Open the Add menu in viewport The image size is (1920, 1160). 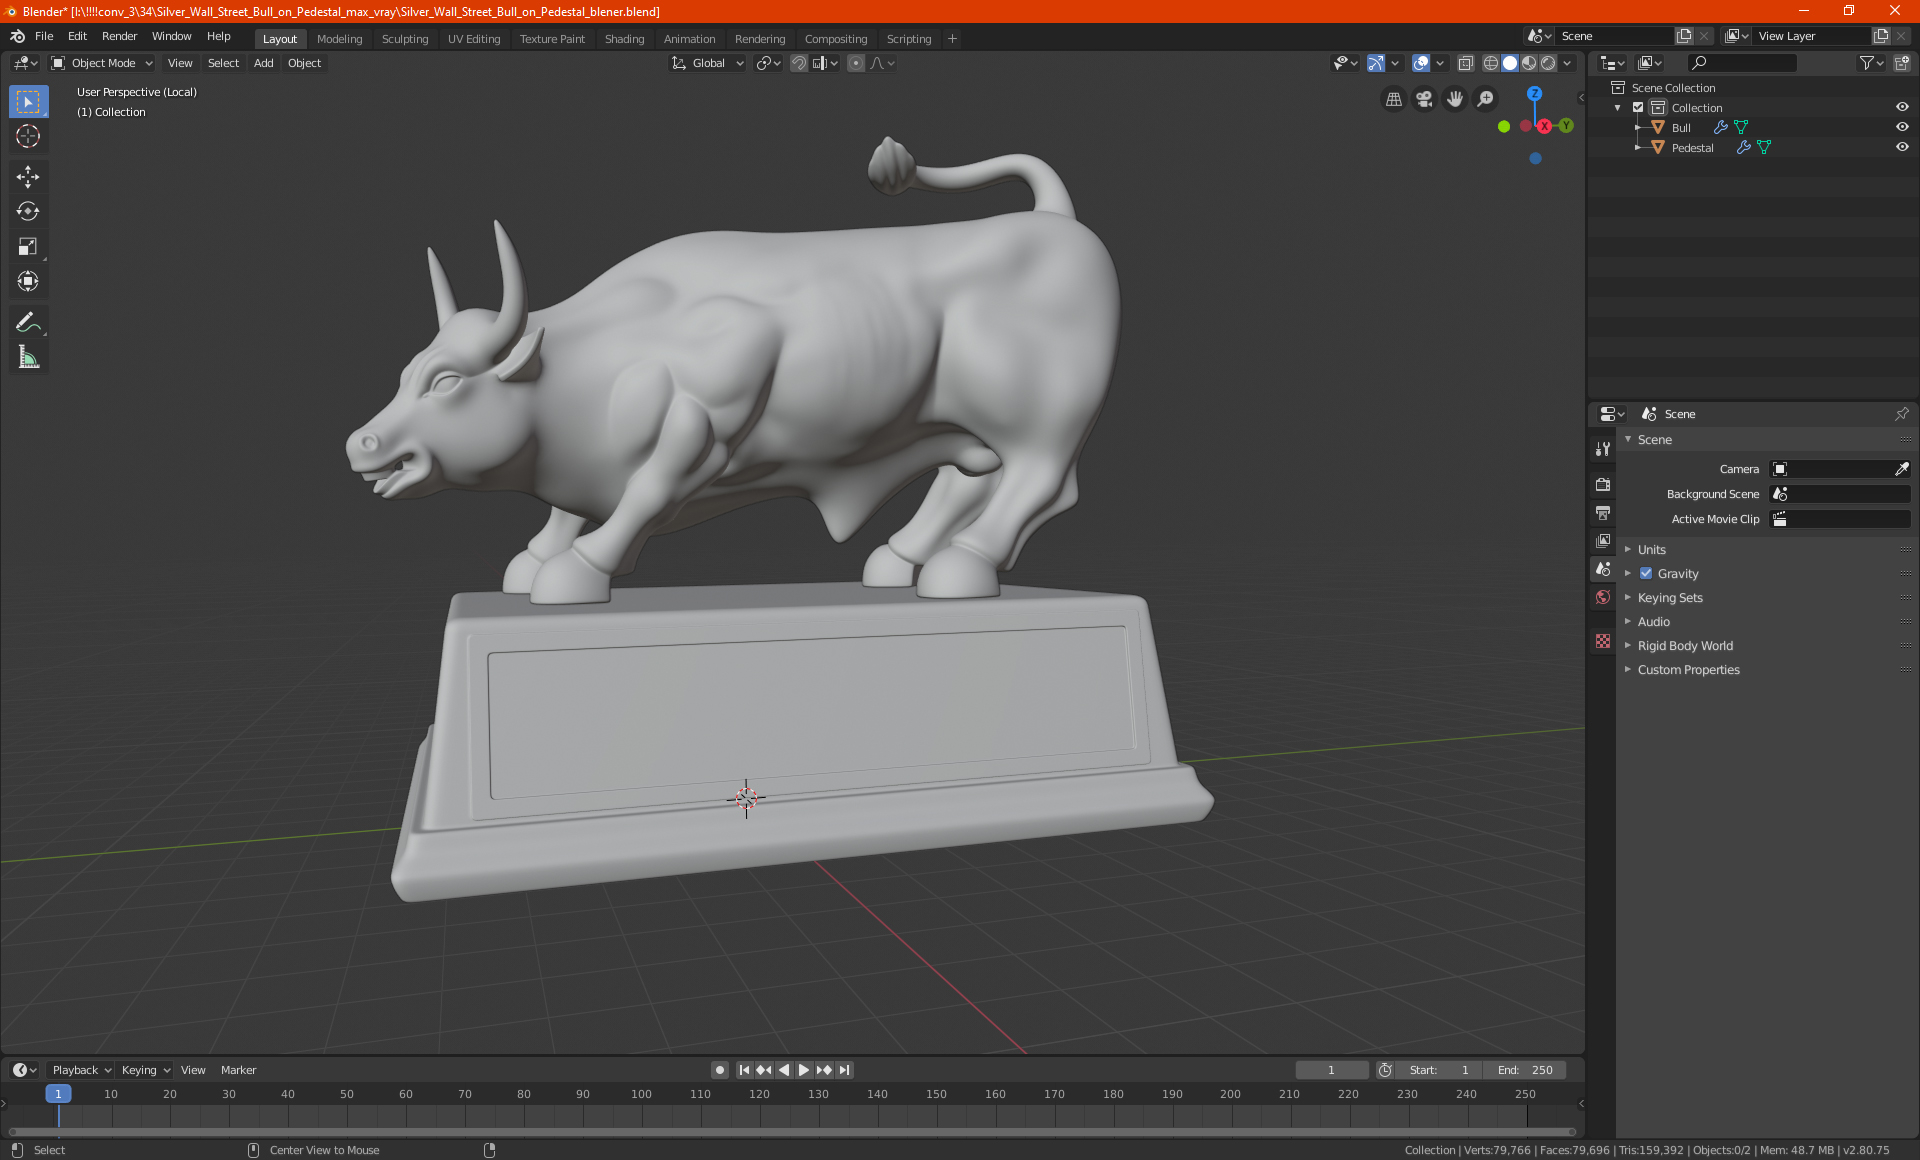pos(263,63)
